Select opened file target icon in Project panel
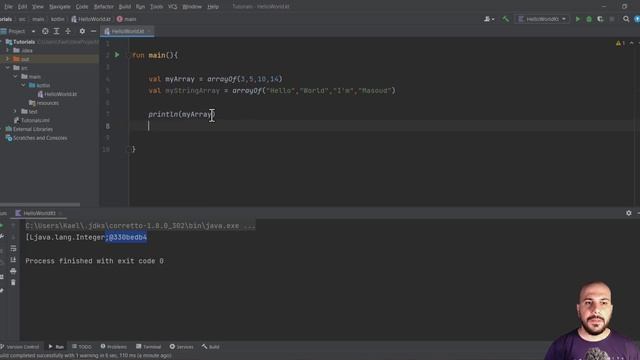This screenshot has height=360, width=640. click(45, 31)
